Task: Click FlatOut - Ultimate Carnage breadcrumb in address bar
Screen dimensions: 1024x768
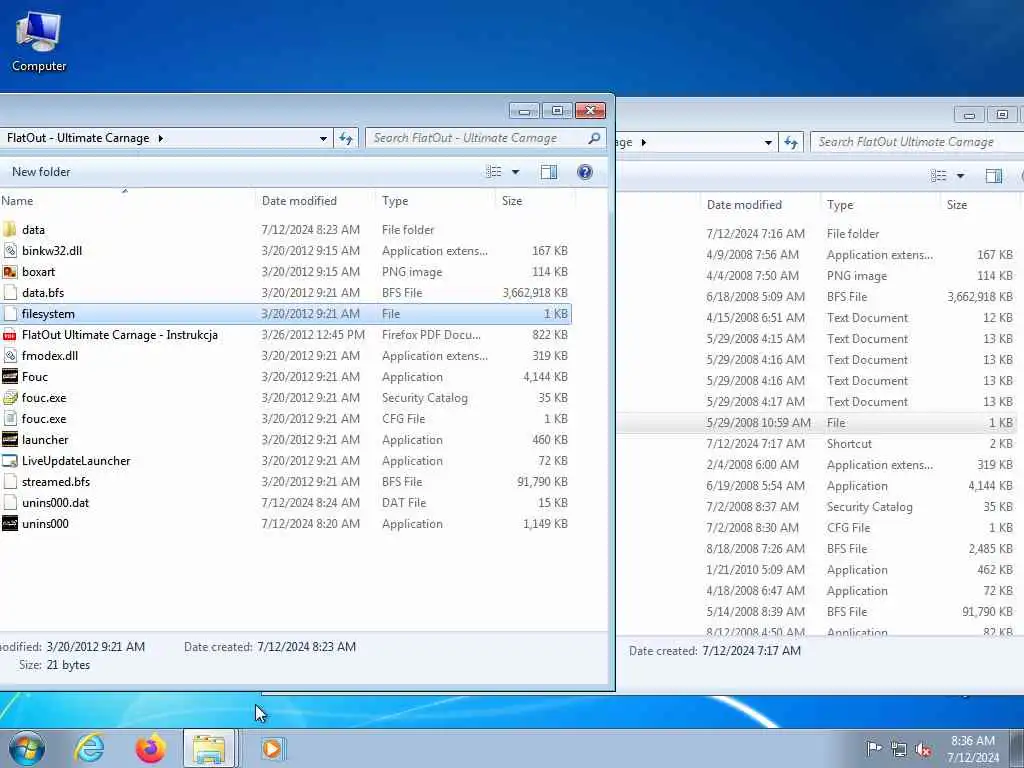Action: point(78,138)
